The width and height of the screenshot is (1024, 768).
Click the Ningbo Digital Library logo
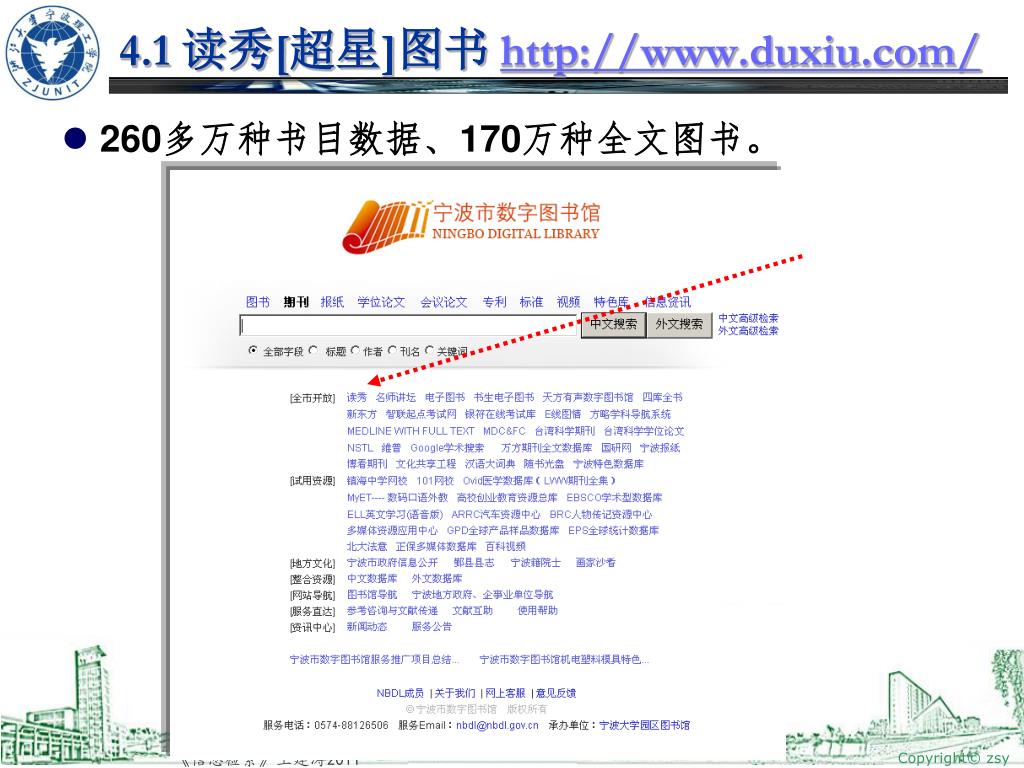470,226
